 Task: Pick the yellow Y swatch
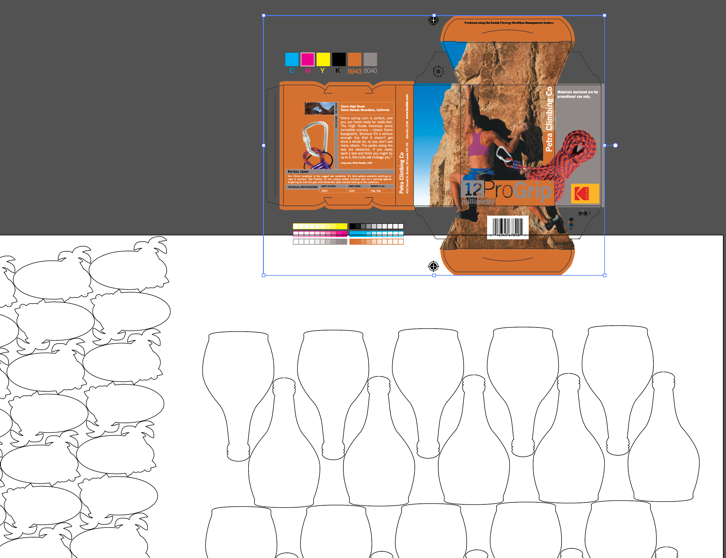[x=323, y=60]
